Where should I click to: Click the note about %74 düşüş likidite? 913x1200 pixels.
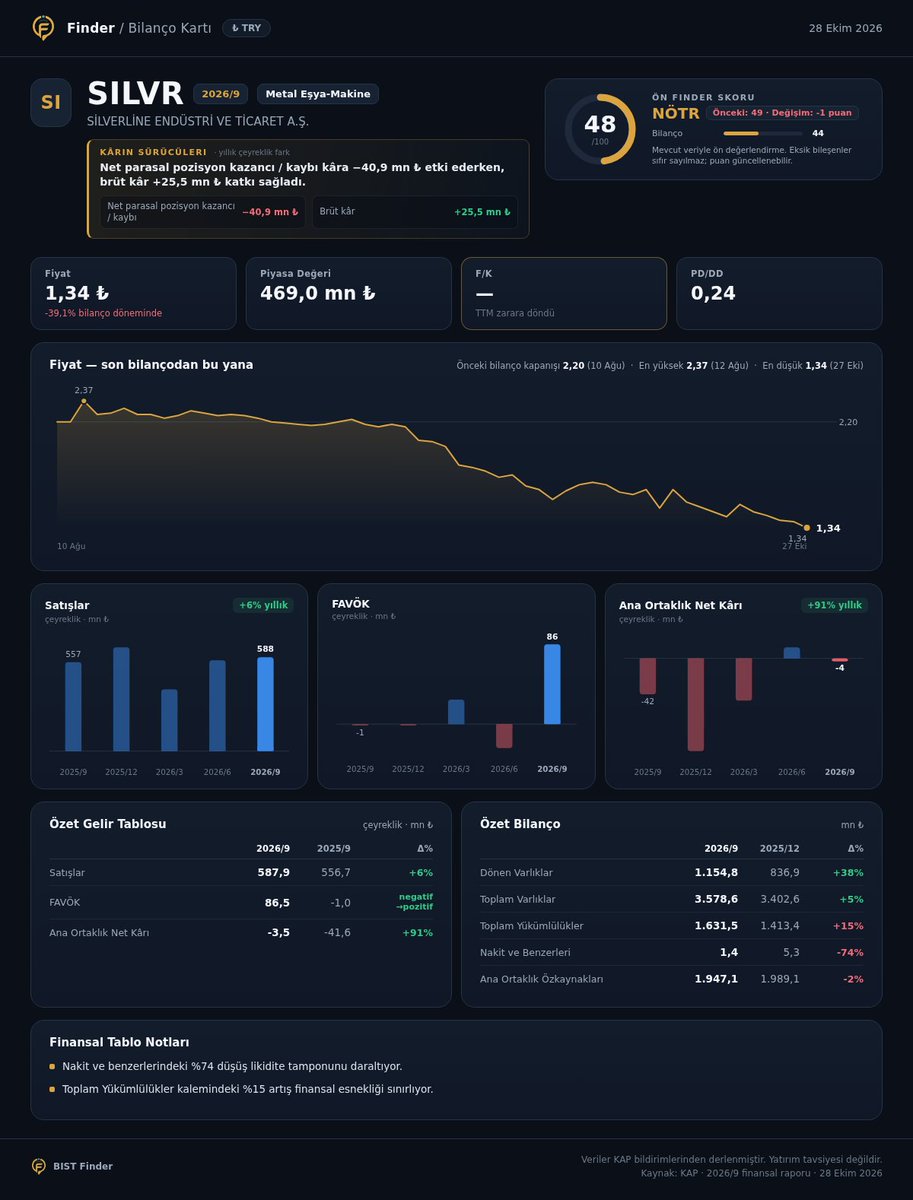click(x=232, y=1066)
